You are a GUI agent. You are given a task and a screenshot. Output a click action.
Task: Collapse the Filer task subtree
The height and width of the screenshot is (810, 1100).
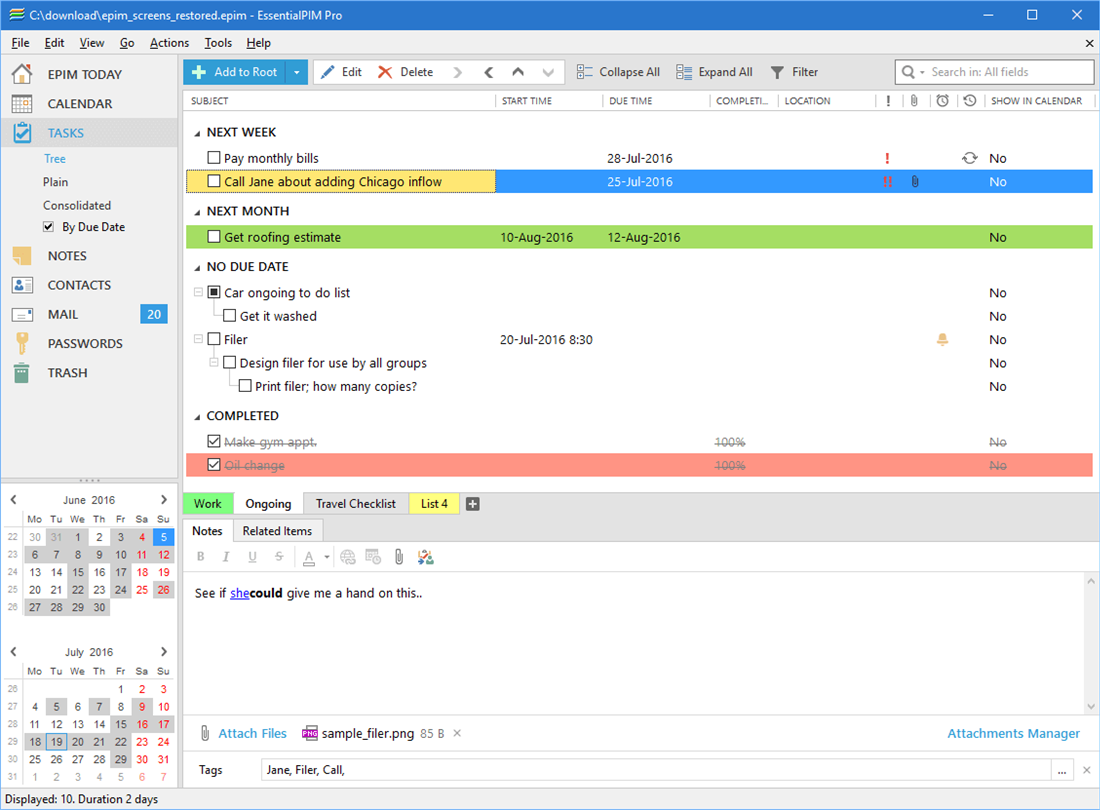198,339
